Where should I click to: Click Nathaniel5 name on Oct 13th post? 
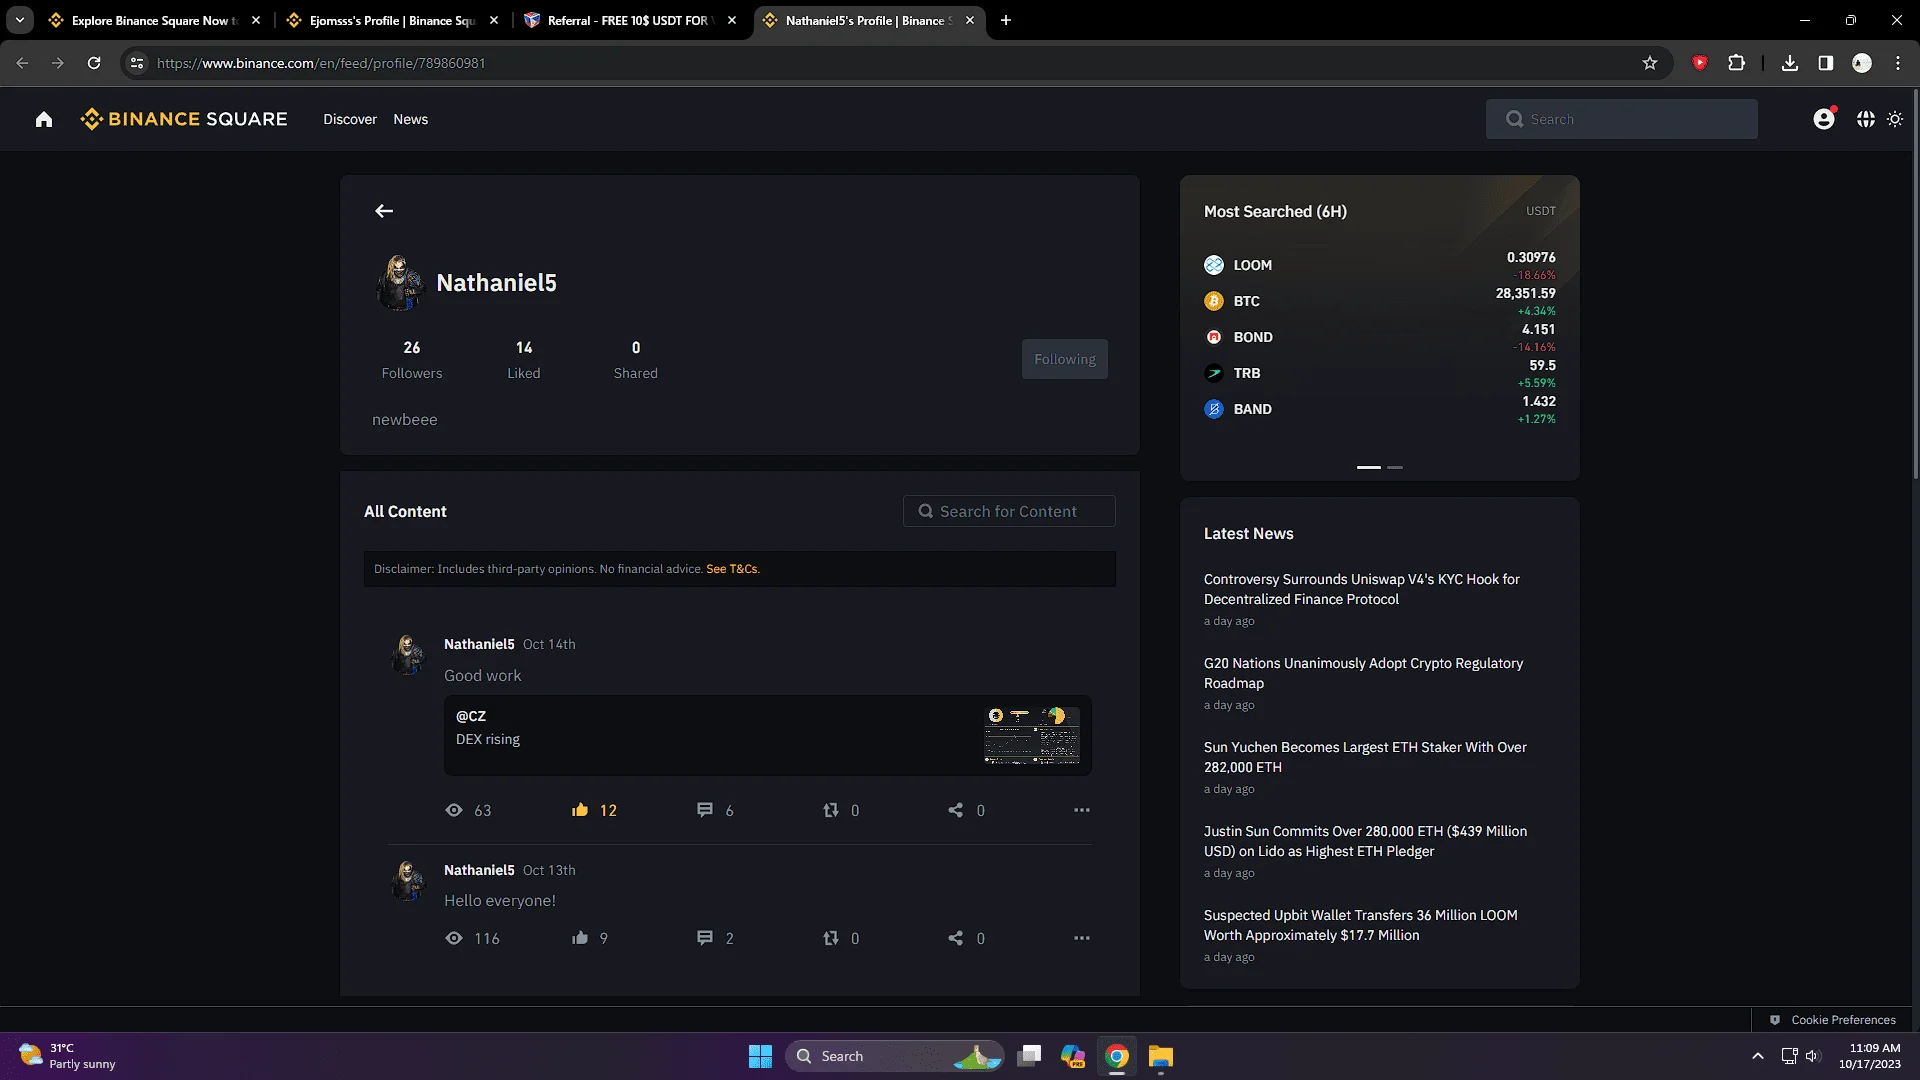(479, 870)
